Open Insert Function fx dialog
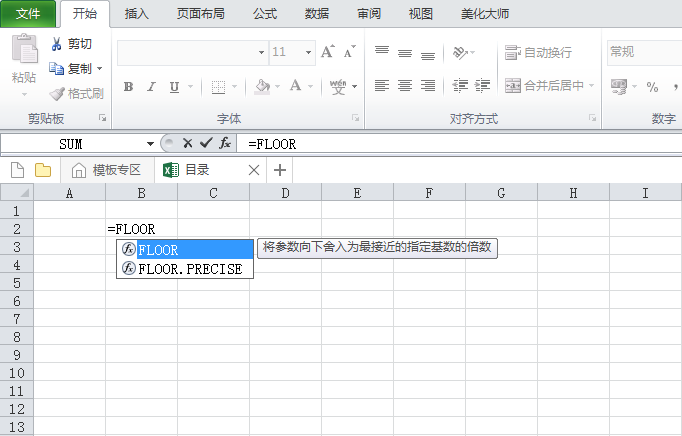The image size is (682, 436). (x=226, y=143)
